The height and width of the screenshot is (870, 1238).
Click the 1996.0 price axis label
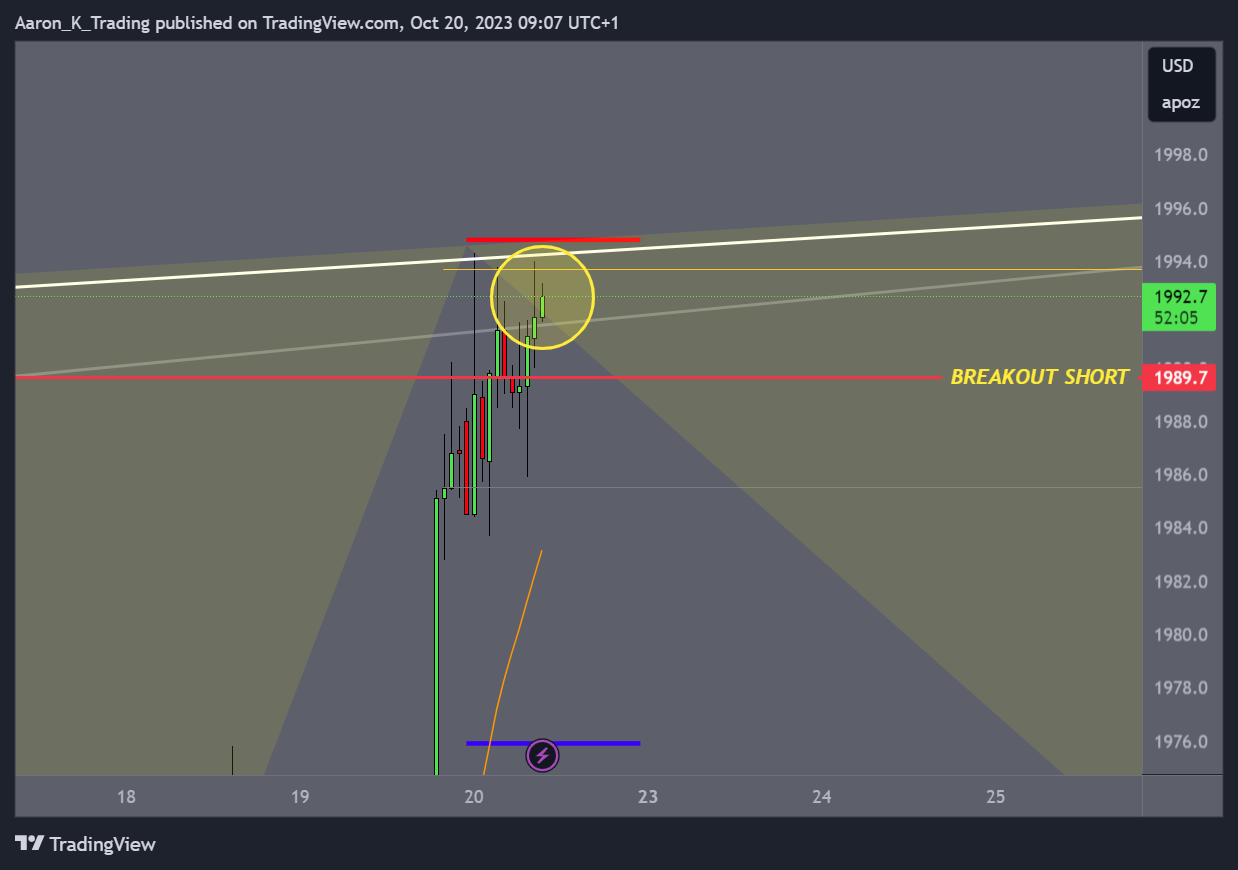1180,209
